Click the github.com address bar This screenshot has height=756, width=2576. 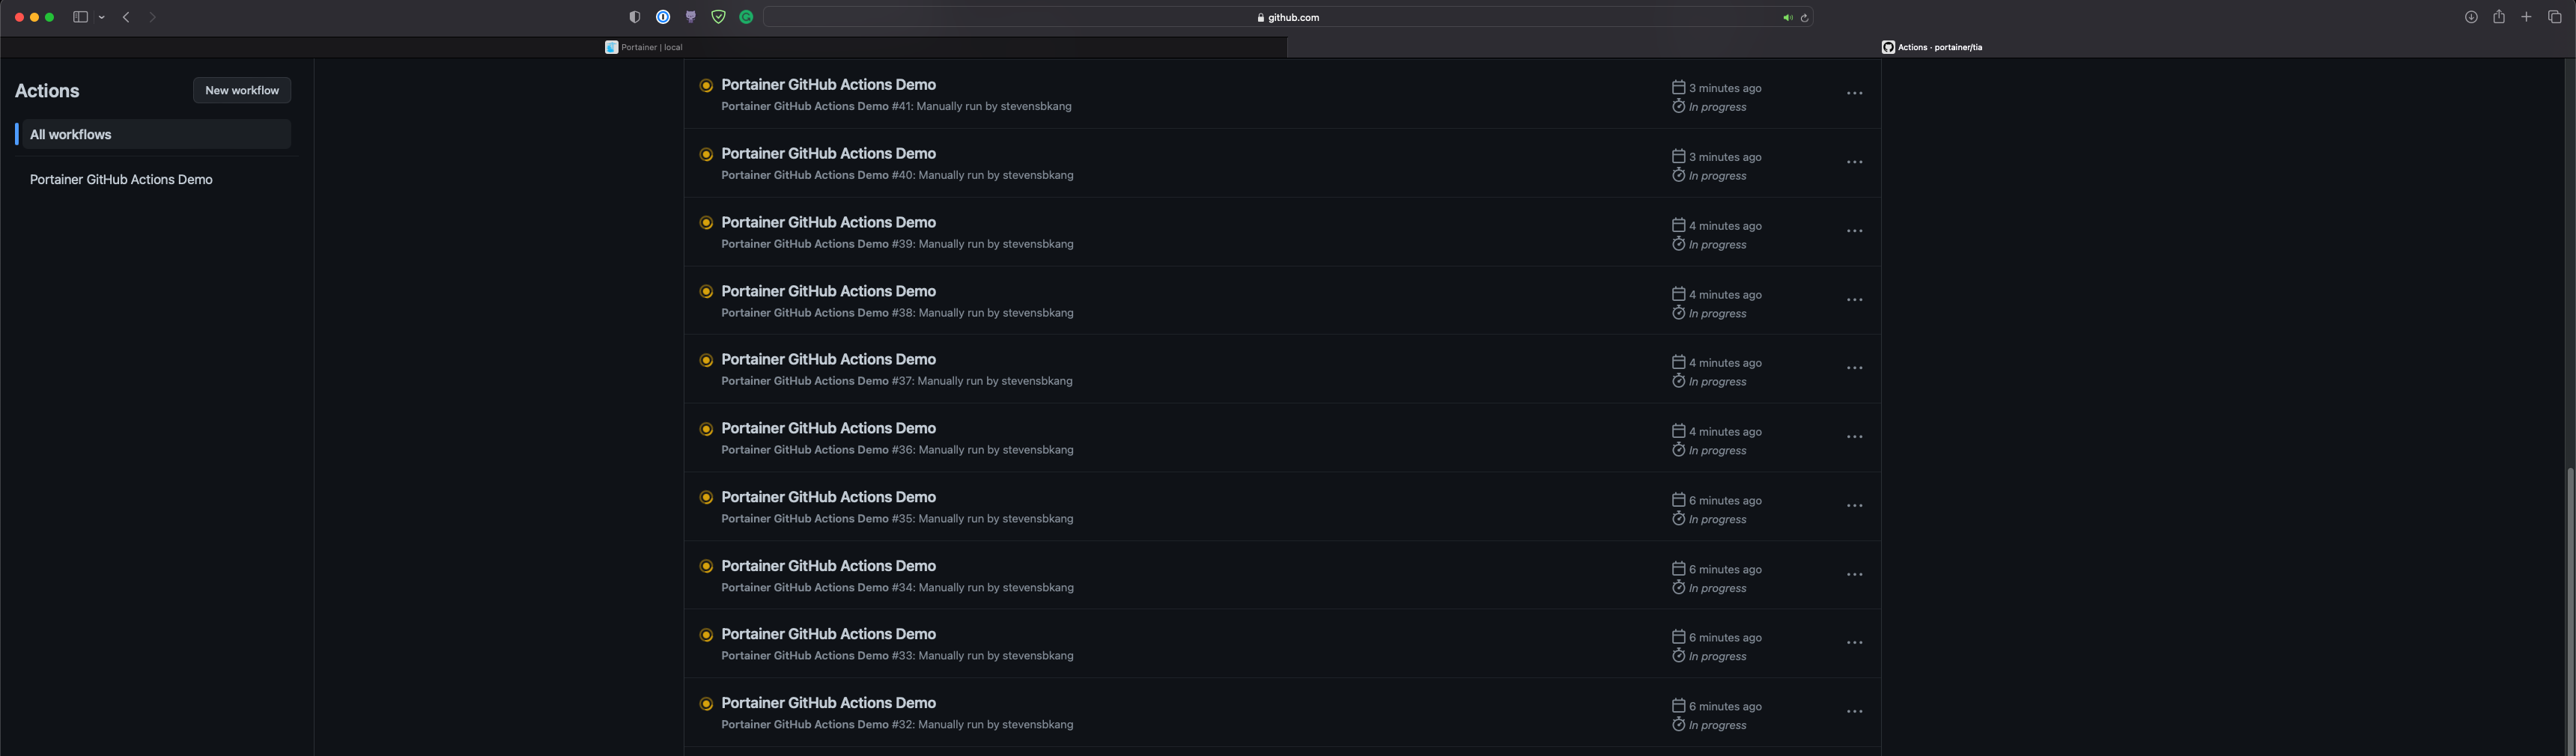pos(1288,17)
